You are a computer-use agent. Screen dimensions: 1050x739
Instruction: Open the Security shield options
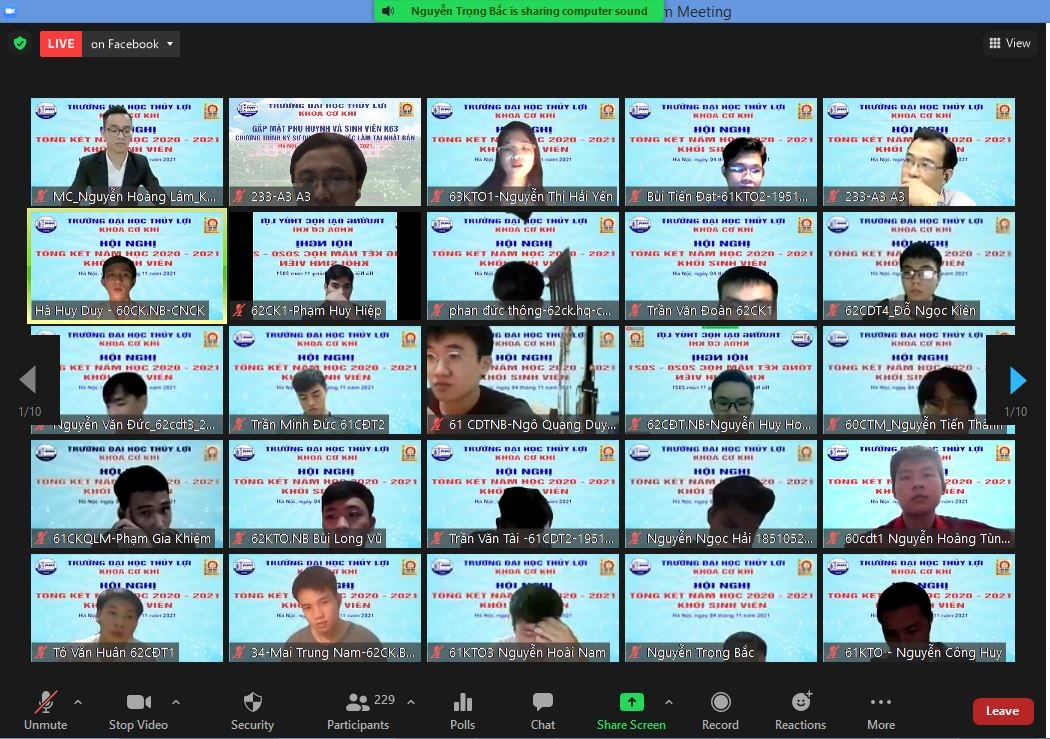pos(252,710)
